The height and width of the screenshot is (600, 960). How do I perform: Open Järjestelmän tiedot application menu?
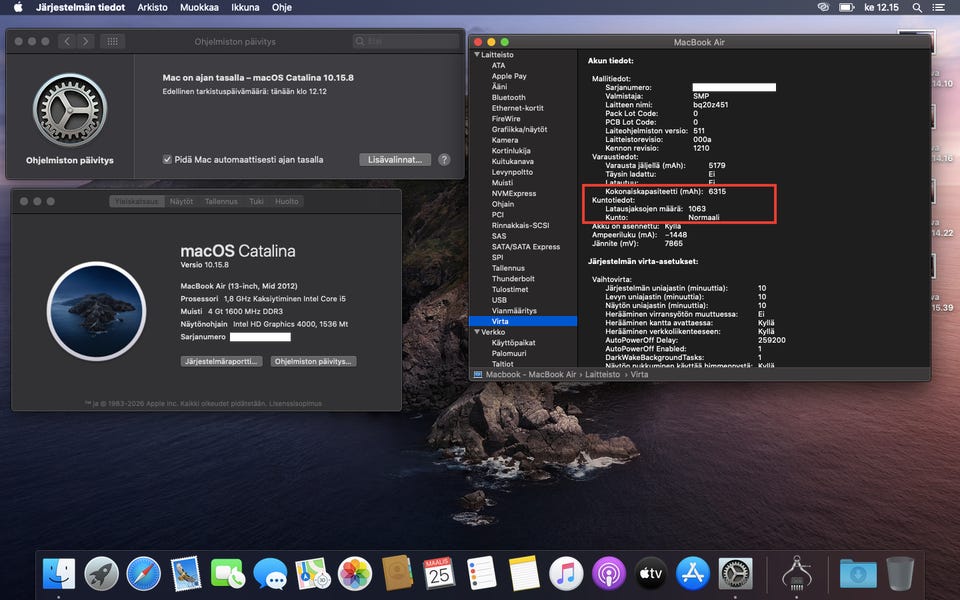point(80,7)
